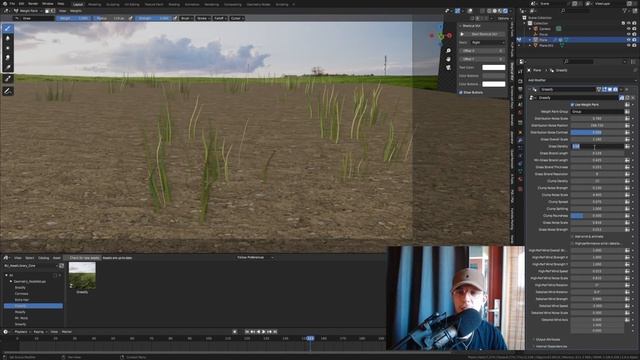Click the new copy icon of Grassify node group
This screenshot has width=640, height=360.
(627, 98)
